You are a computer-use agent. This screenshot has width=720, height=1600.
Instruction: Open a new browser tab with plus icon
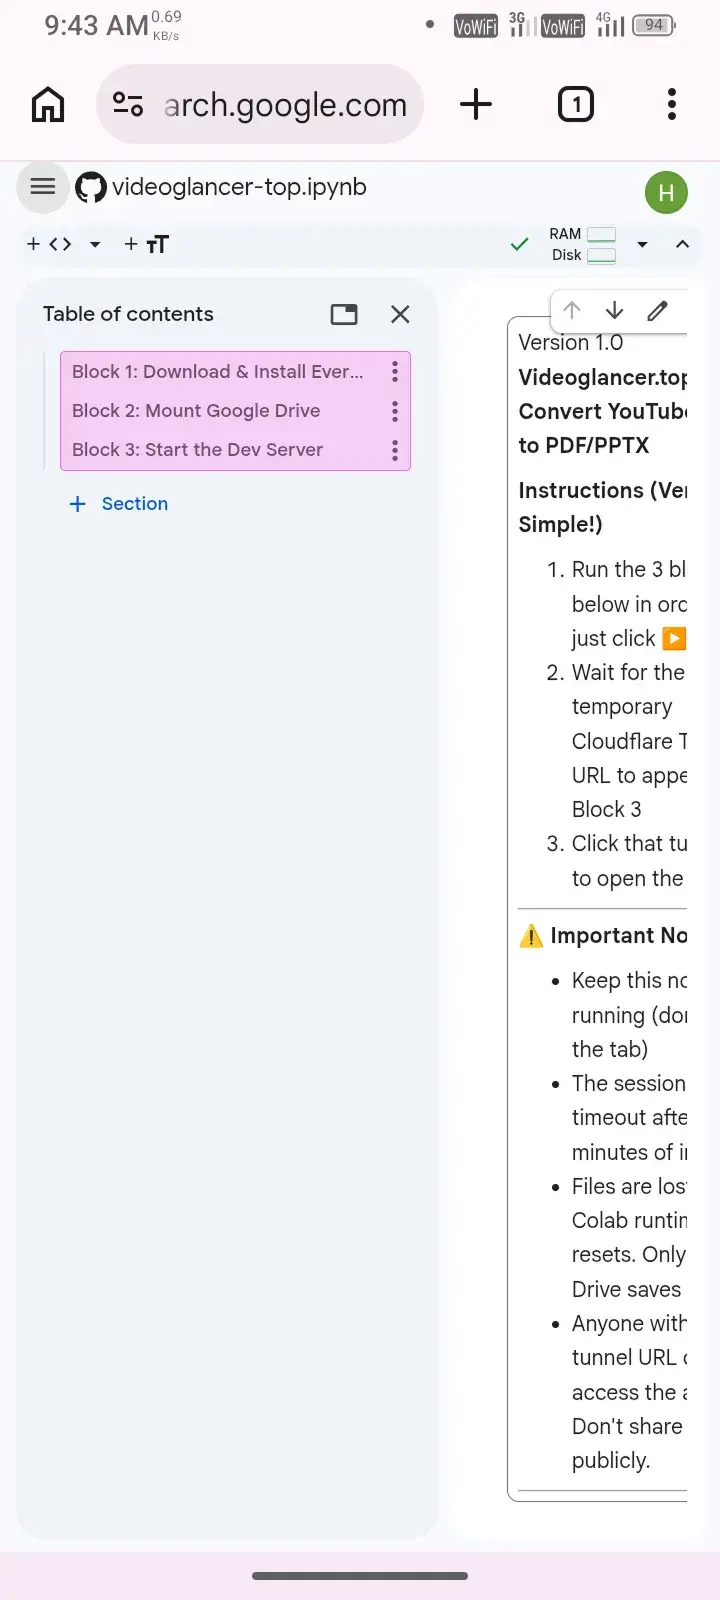(x=476, y=104)
